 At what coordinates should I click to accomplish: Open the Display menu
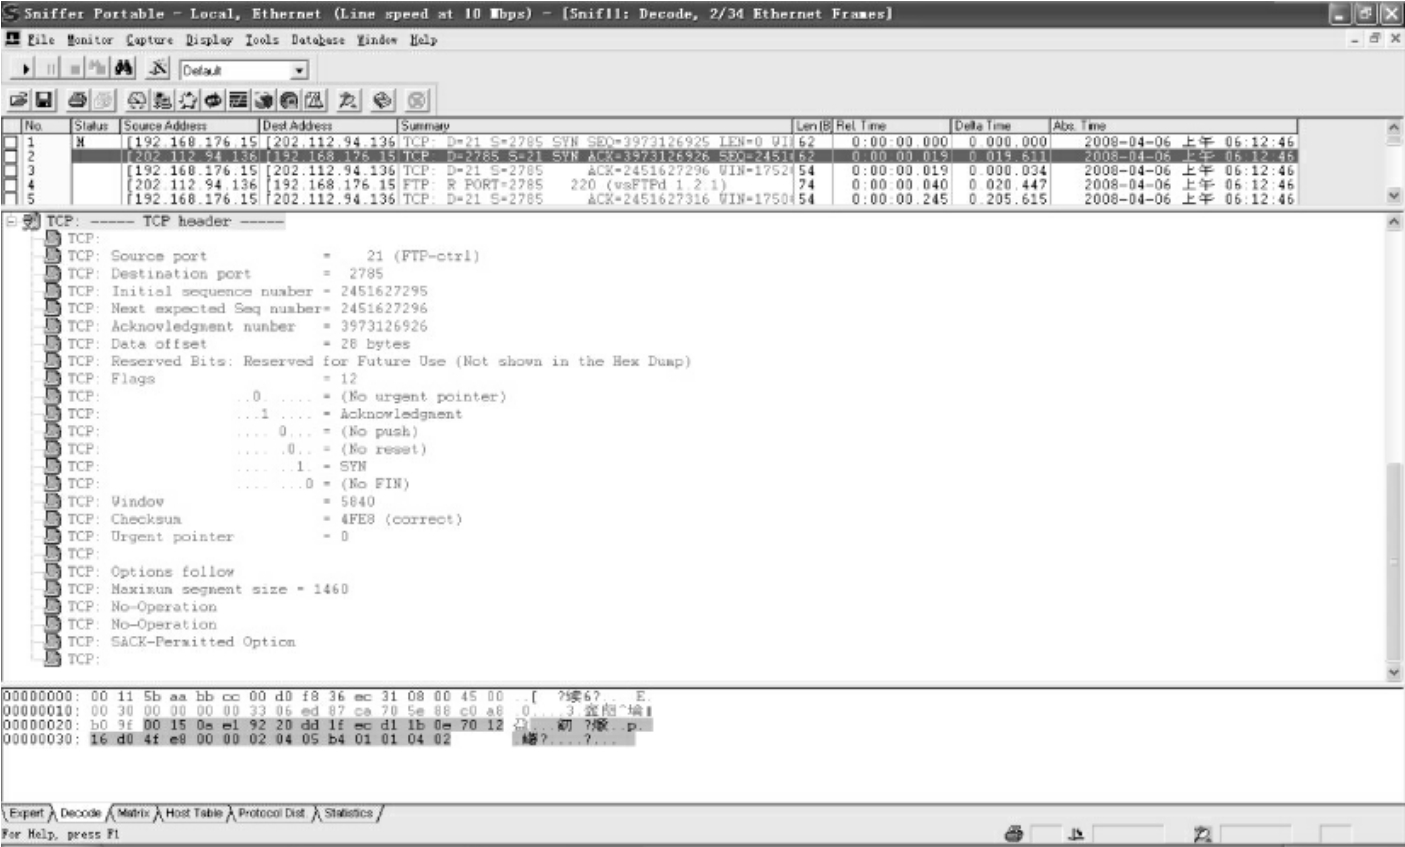tap(209, 40)
